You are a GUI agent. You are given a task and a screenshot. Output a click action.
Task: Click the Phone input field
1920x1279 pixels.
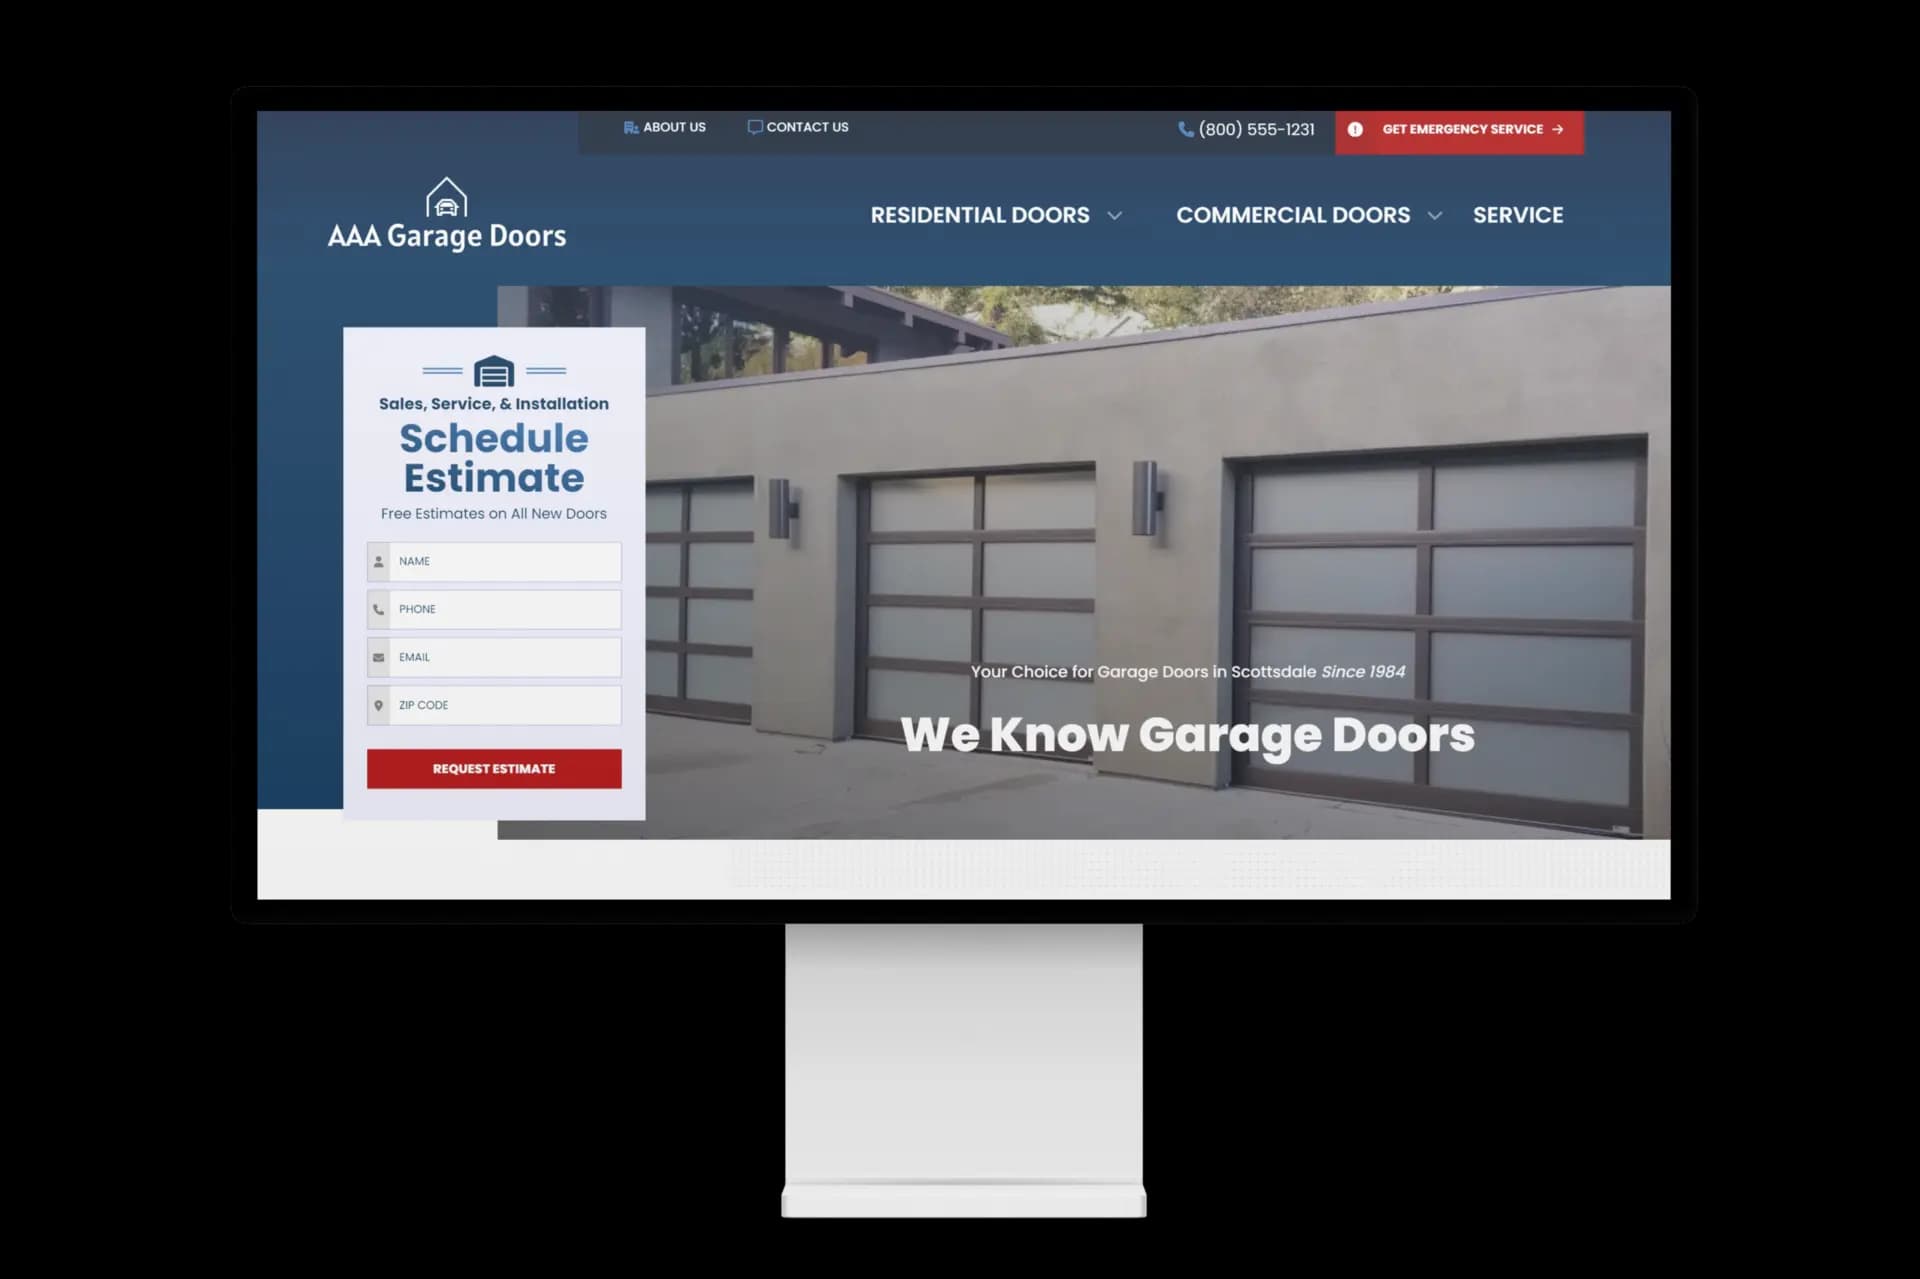[x=494, y=608]
